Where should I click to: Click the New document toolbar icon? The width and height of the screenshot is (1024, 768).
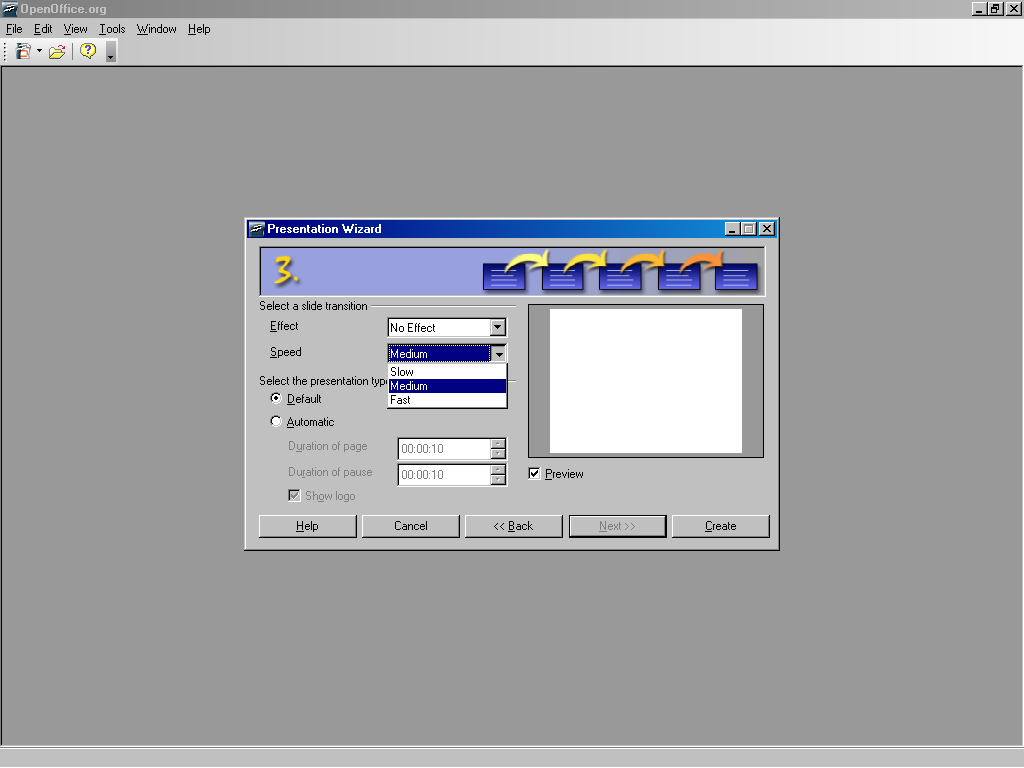point(23,51)
